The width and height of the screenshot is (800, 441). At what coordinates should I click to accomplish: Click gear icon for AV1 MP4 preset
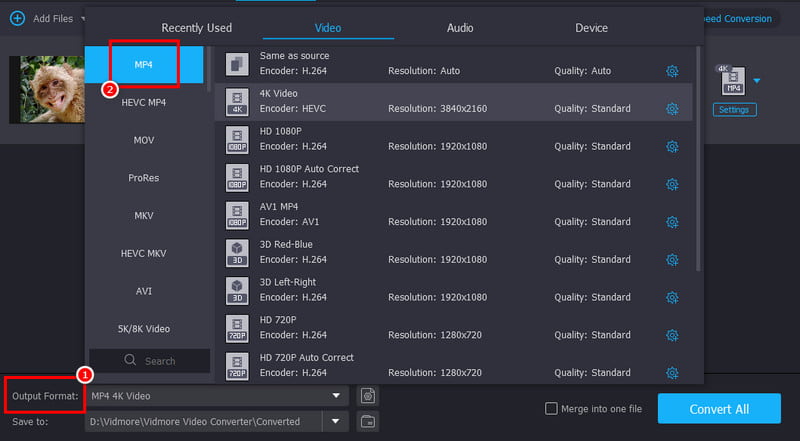click(x=672, y=222)
